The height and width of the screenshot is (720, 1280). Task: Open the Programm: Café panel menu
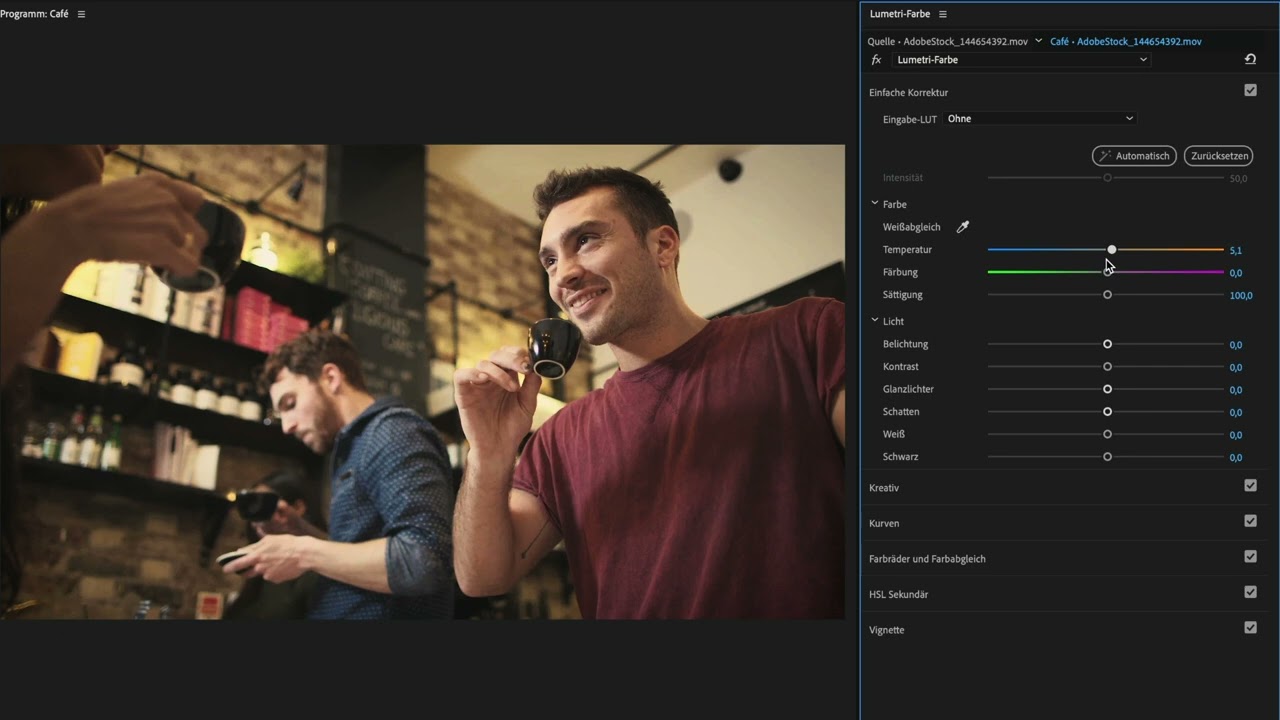point(82,14)
